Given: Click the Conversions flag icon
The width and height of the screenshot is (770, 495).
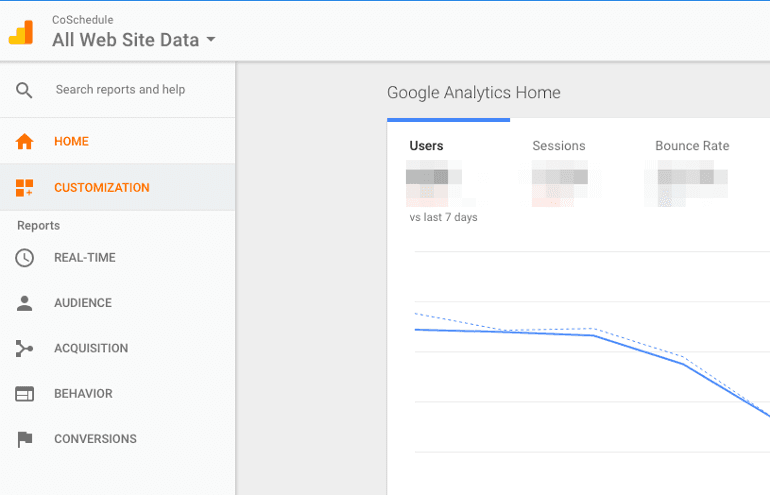Looking at the screenshot, I should [25, 439].
